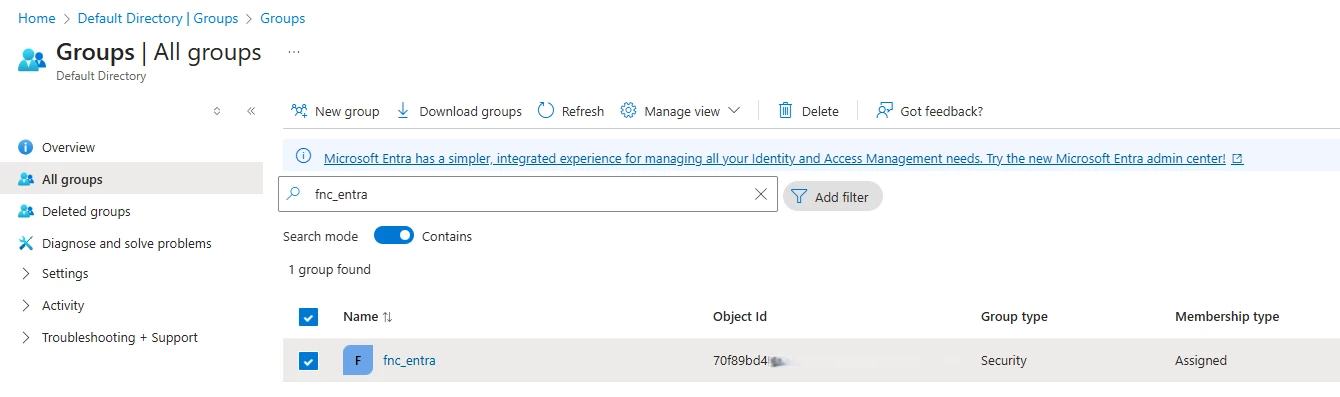Click the New group icon
The image size is (1340, 397).
pyautogui.click(x=299, y=111)
